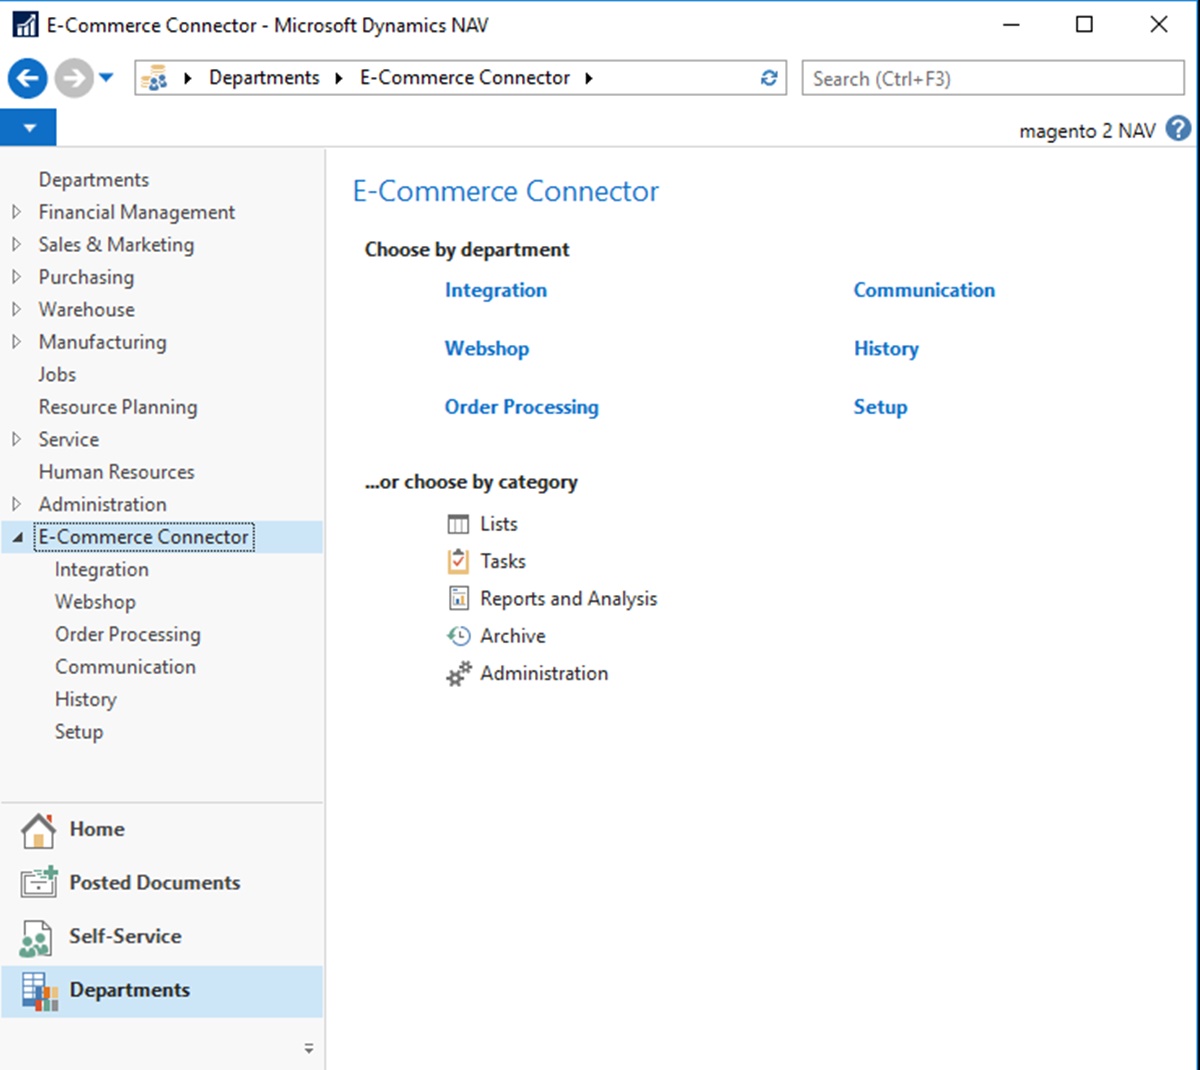
Task: Open the blue application menu dropdown
Action: pos(28,128)
